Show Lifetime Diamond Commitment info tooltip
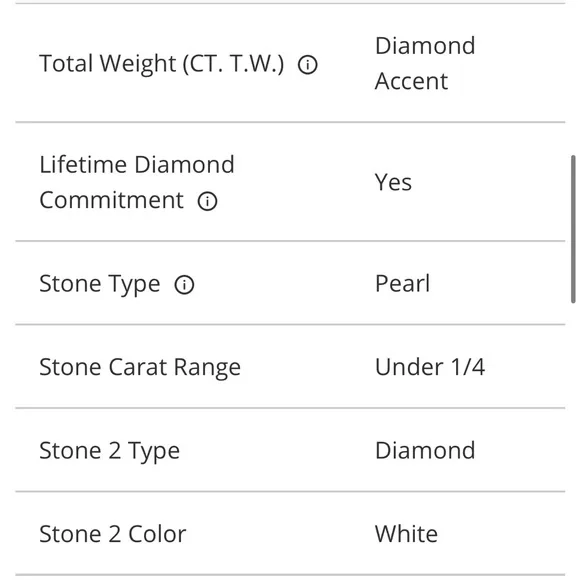The height and width of the screenshot is (580, 580). pos(207,201)
